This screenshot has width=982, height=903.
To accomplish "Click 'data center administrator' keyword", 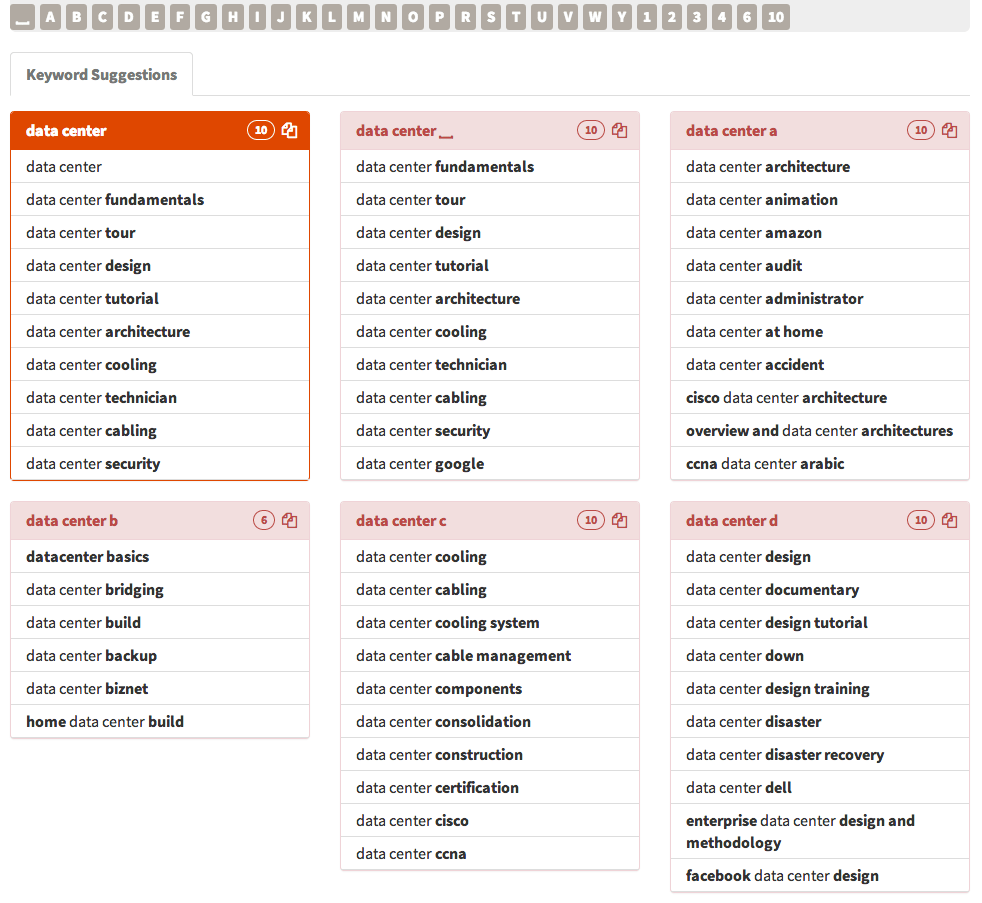I will tap(820, 299).
